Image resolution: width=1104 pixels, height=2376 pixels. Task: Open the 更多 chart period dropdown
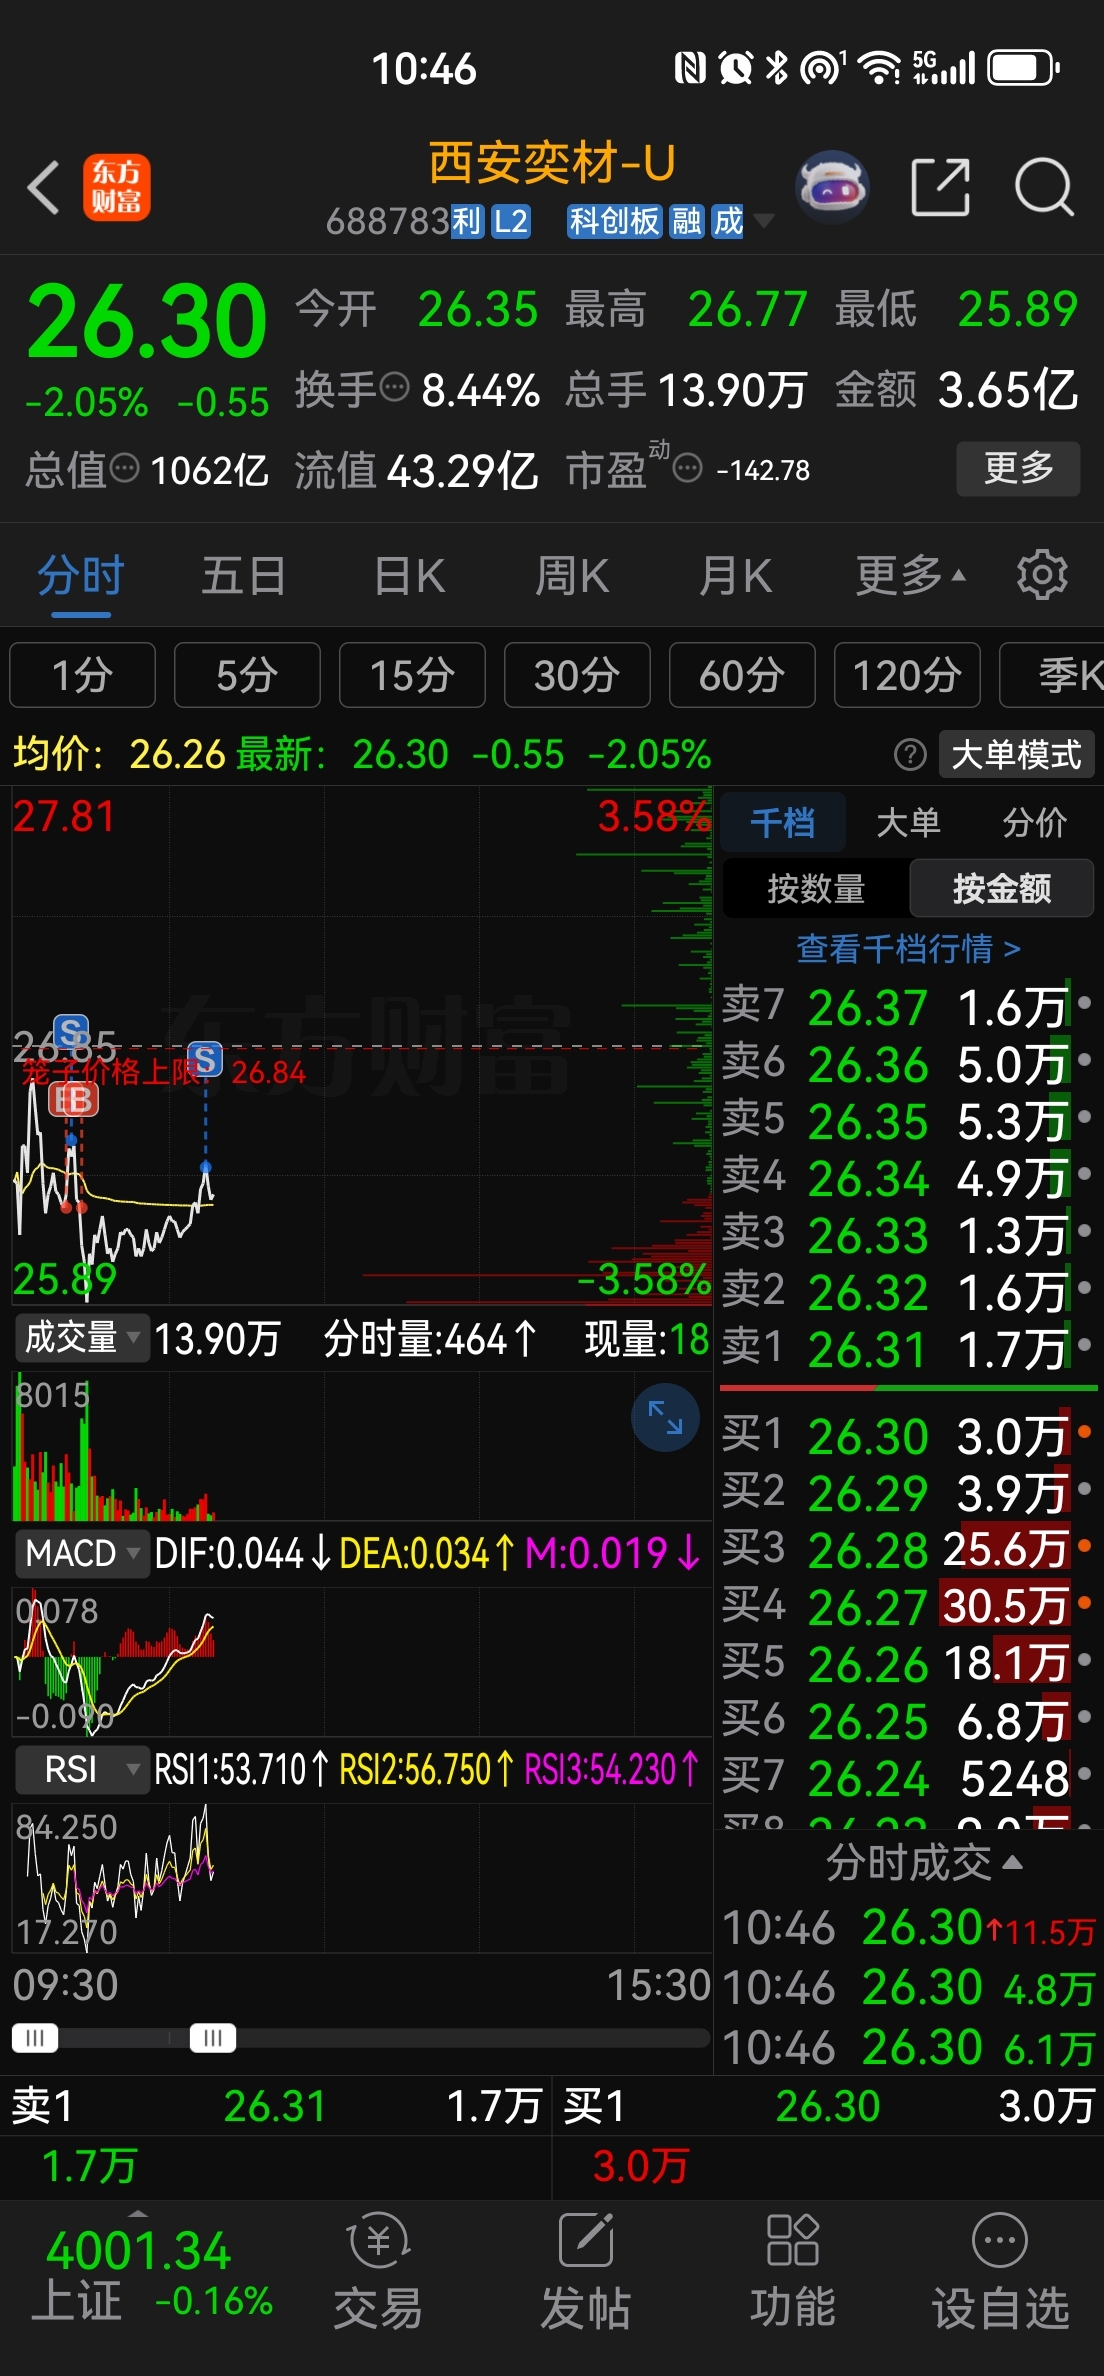(910, 575)
